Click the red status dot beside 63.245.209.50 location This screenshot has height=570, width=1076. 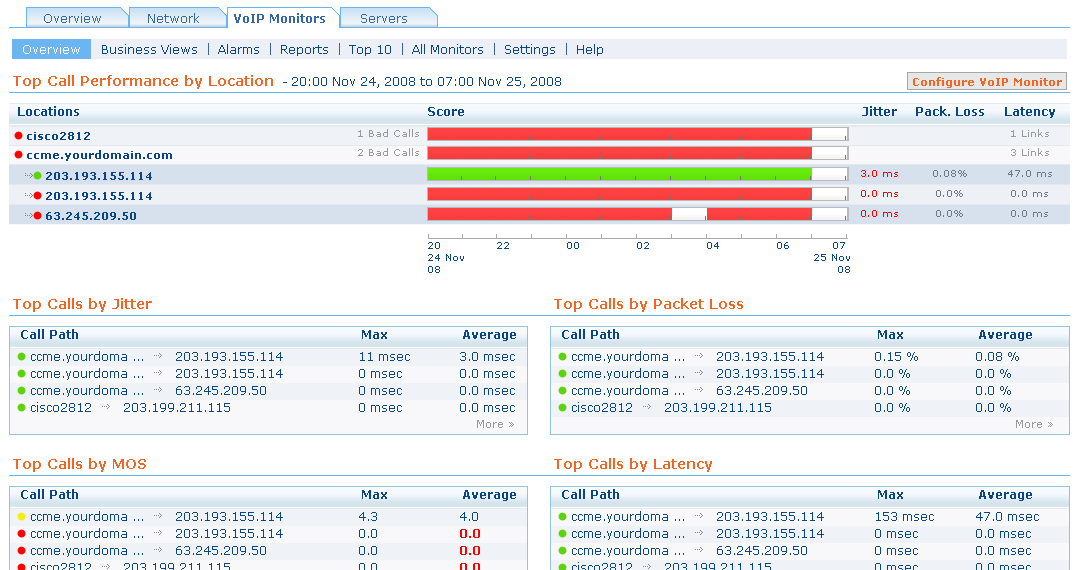click(x=37, y=215)
